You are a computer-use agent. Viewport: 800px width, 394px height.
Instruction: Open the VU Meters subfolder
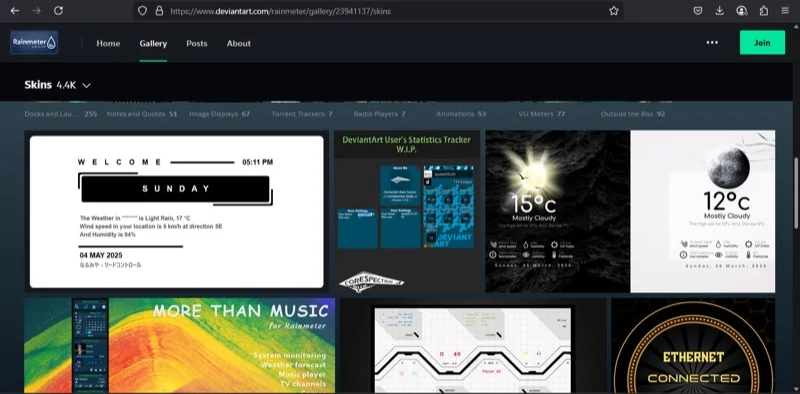pos(541,114)
